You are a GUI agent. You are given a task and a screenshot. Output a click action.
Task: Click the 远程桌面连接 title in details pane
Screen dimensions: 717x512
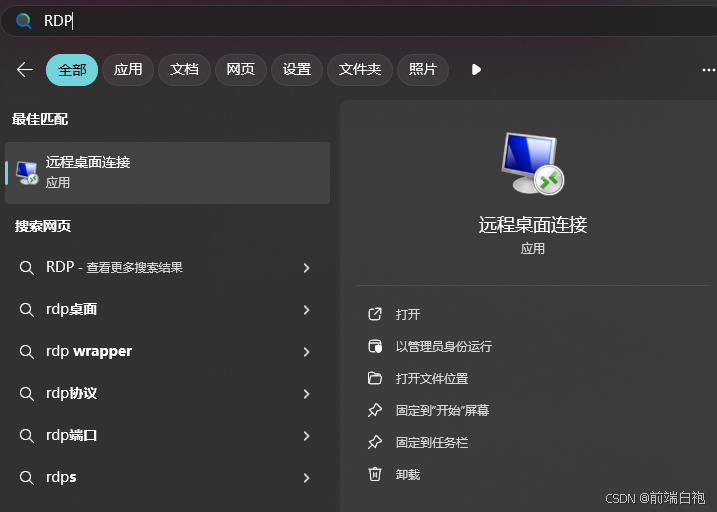click(x=533, y=225)
